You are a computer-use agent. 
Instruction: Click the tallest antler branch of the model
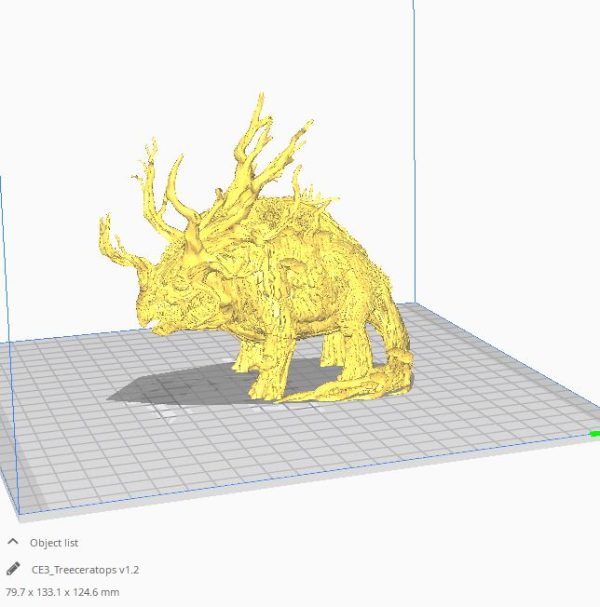pos(262,108)
